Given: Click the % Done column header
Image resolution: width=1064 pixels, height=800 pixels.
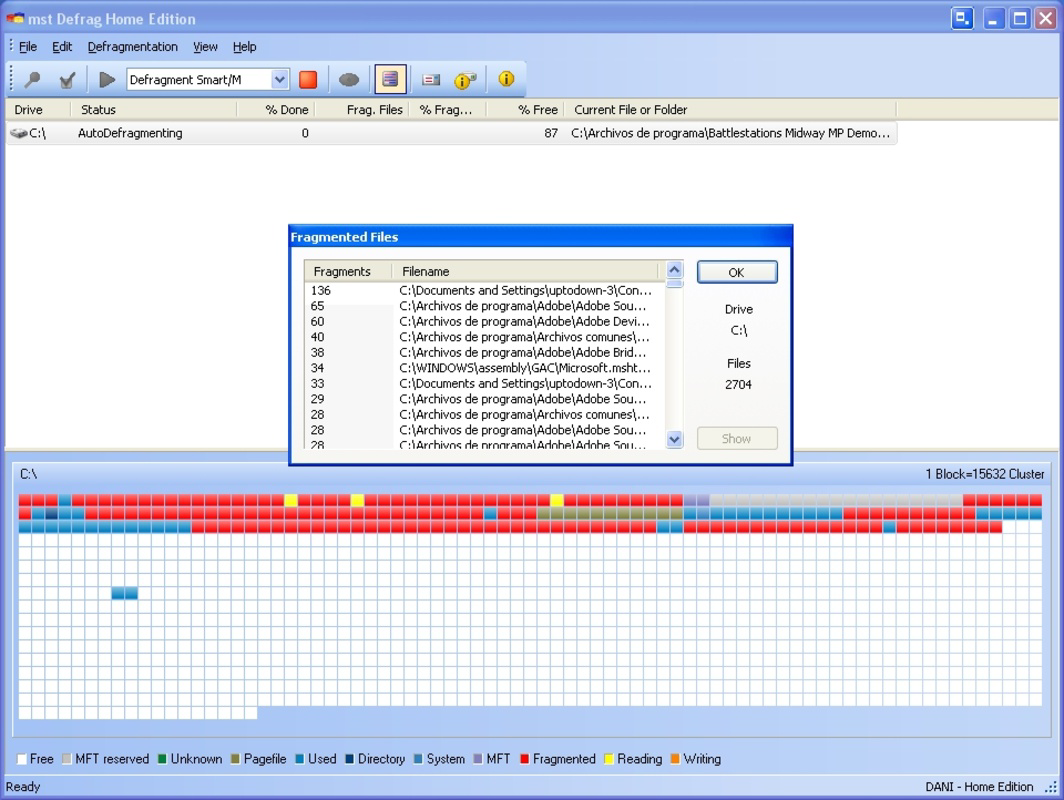Looking at the screenshot, I should click(x=276, y=110).
